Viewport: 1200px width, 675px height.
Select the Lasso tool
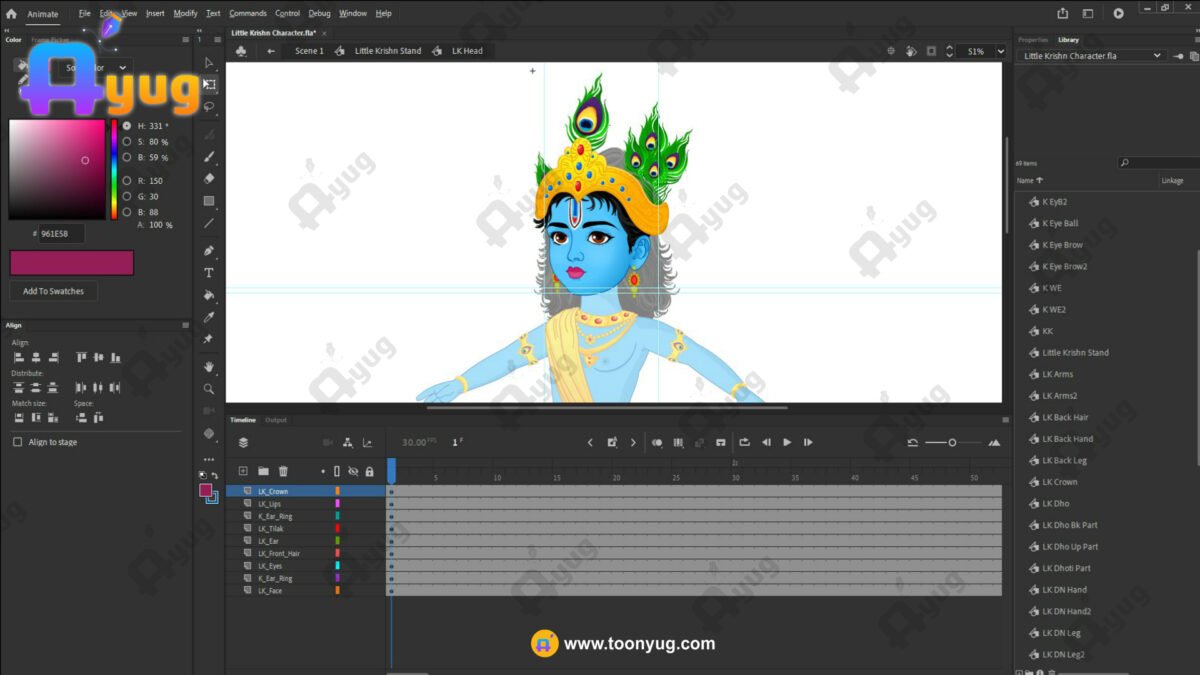coord(209,107)
